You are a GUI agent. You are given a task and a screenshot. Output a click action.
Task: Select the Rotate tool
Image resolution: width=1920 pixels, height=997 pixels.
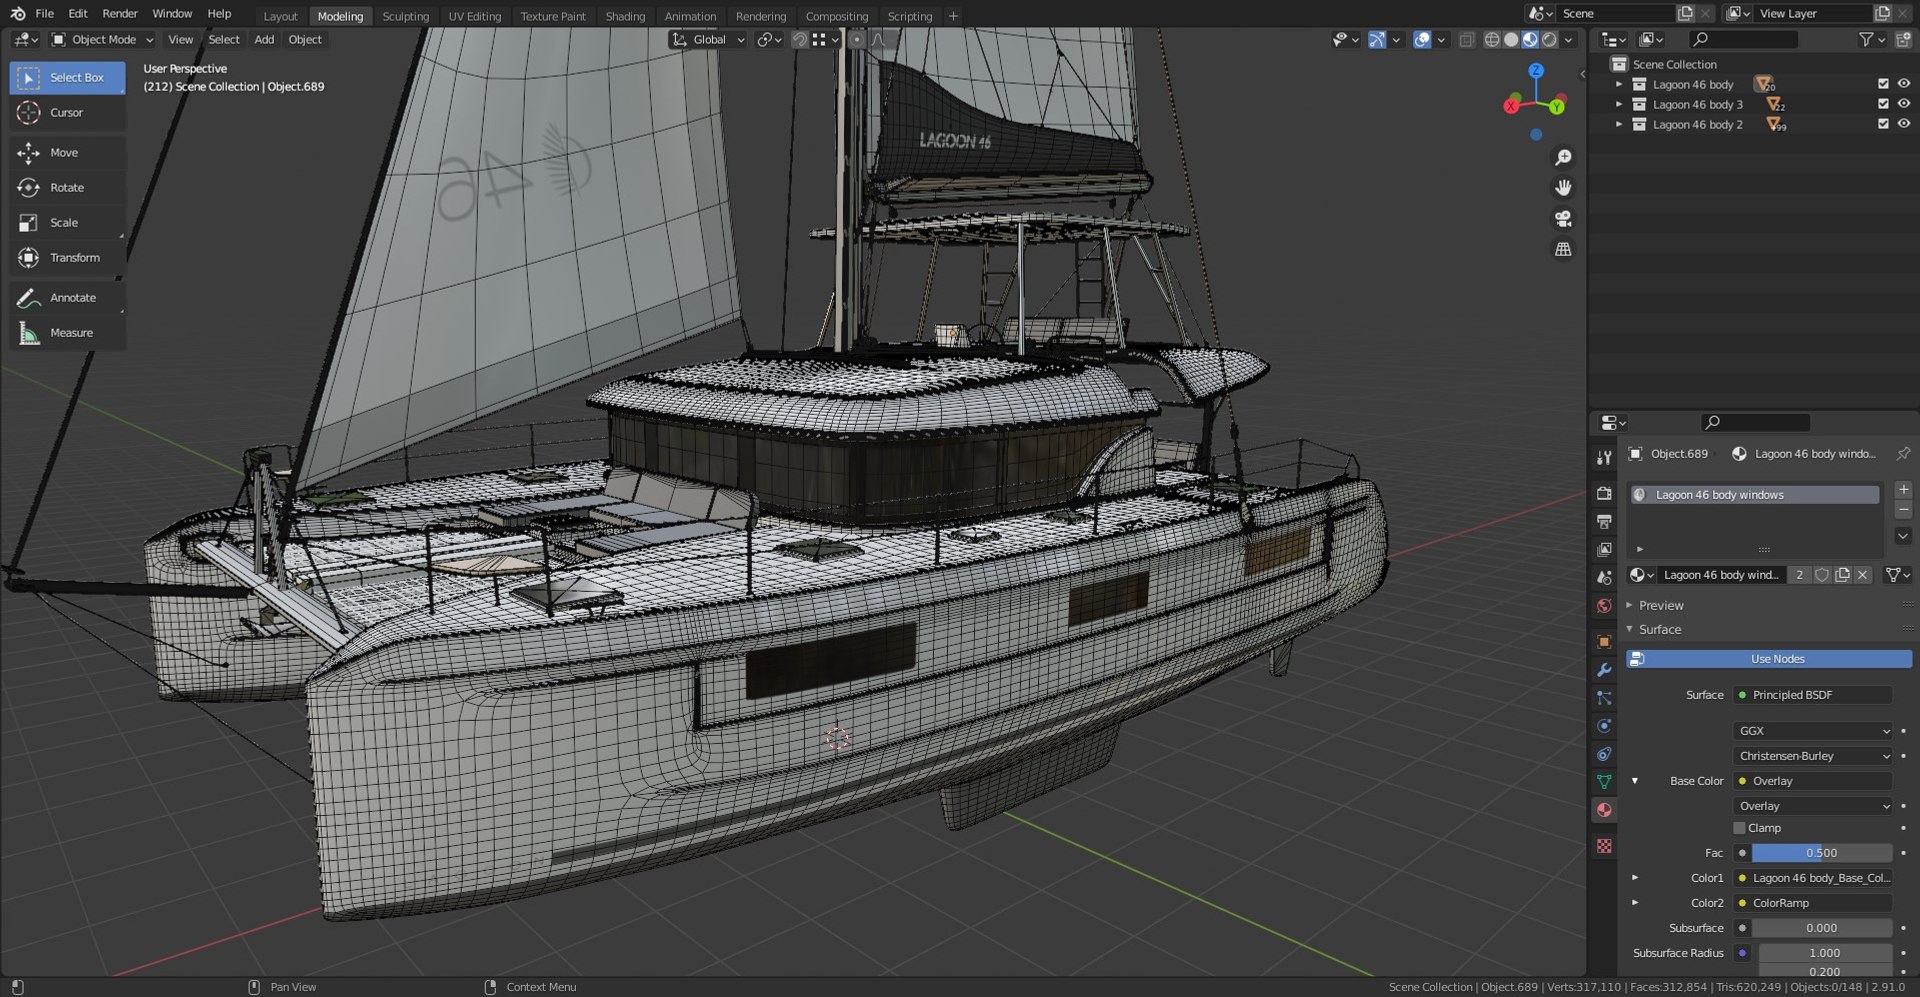[67, 188]
